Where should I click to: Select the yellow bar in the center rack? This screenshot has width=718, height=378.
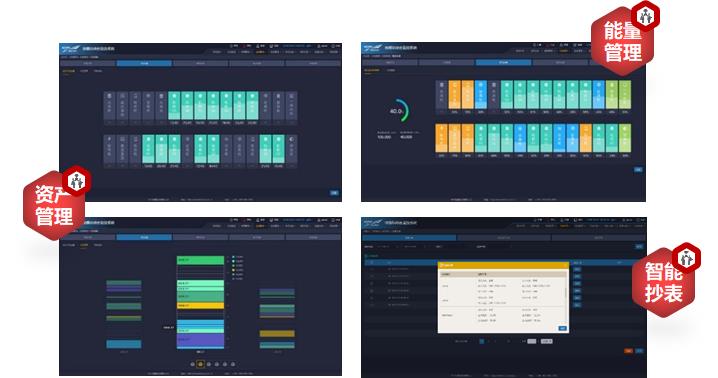tap(200, 305)
